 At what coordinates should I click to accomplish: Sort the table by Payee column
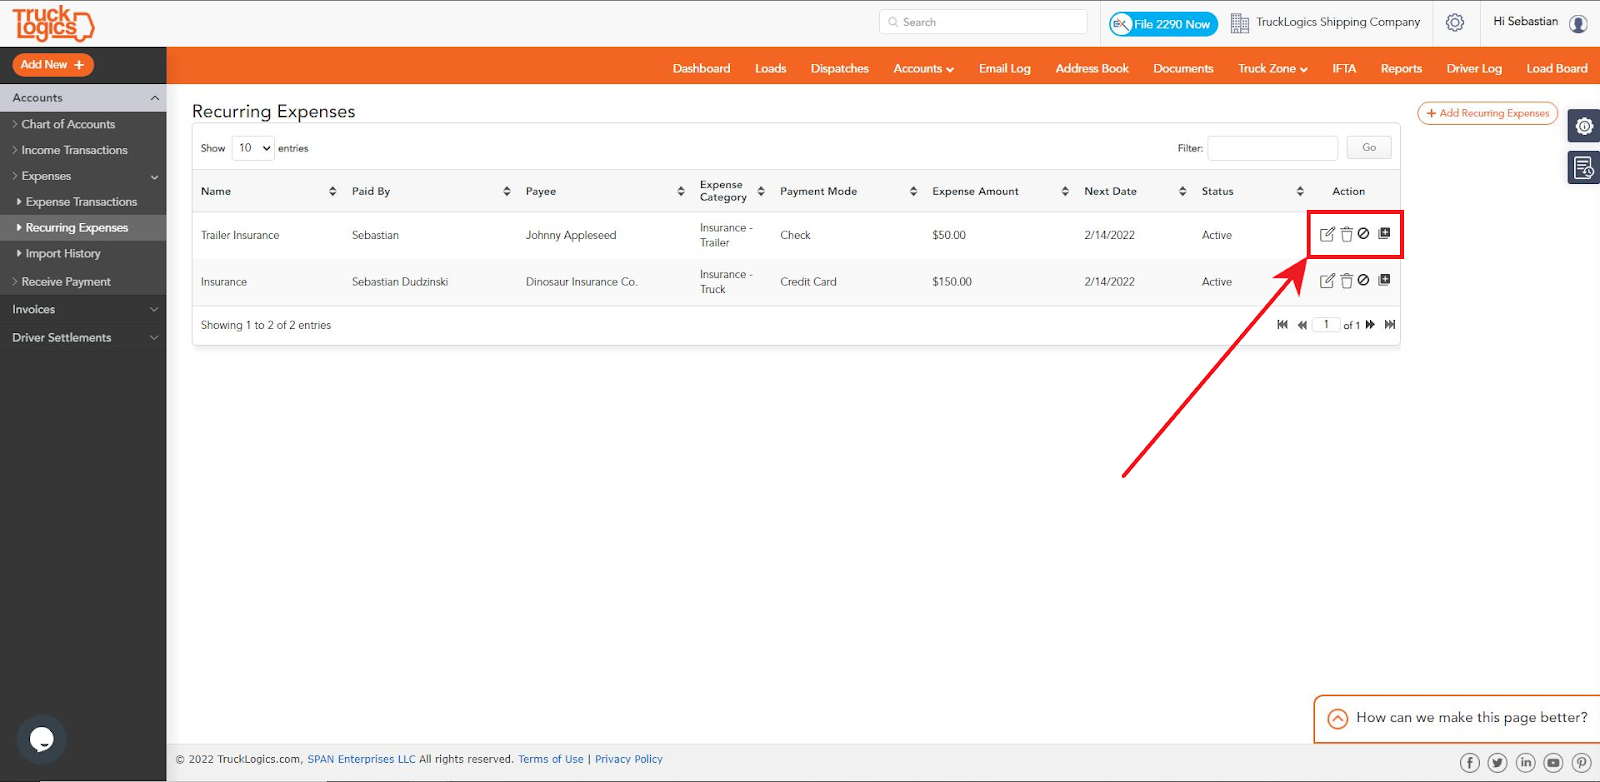coord(681,191)
